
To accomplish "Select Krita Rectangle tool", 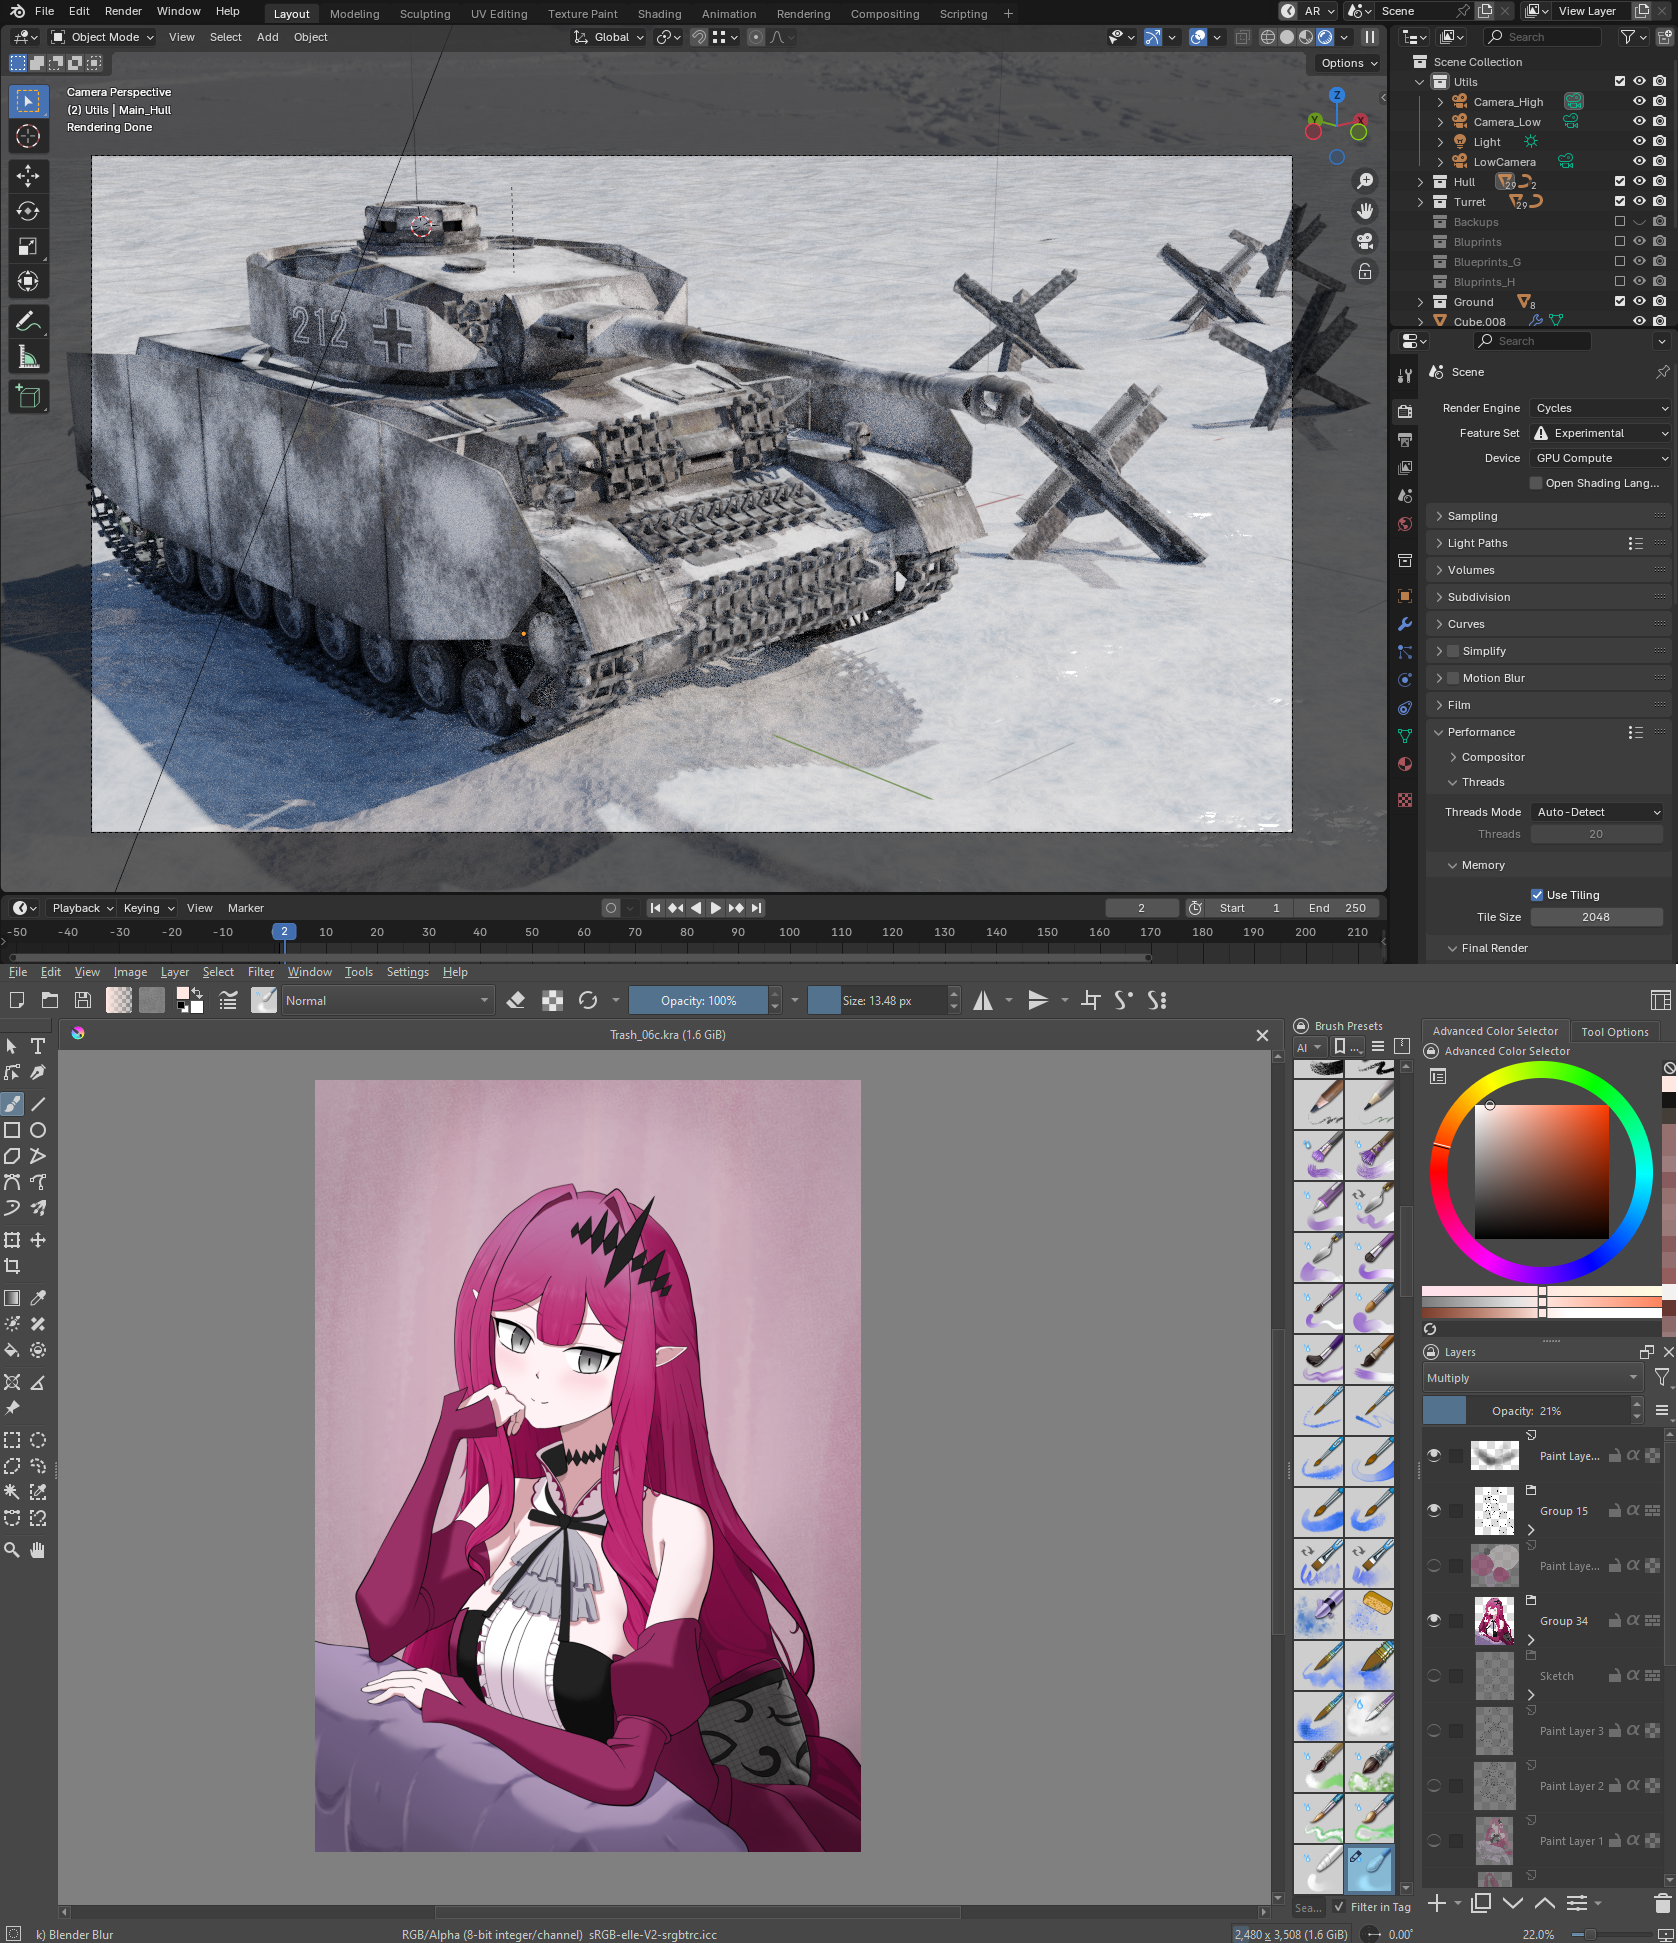I will [x=12, y=1130].
